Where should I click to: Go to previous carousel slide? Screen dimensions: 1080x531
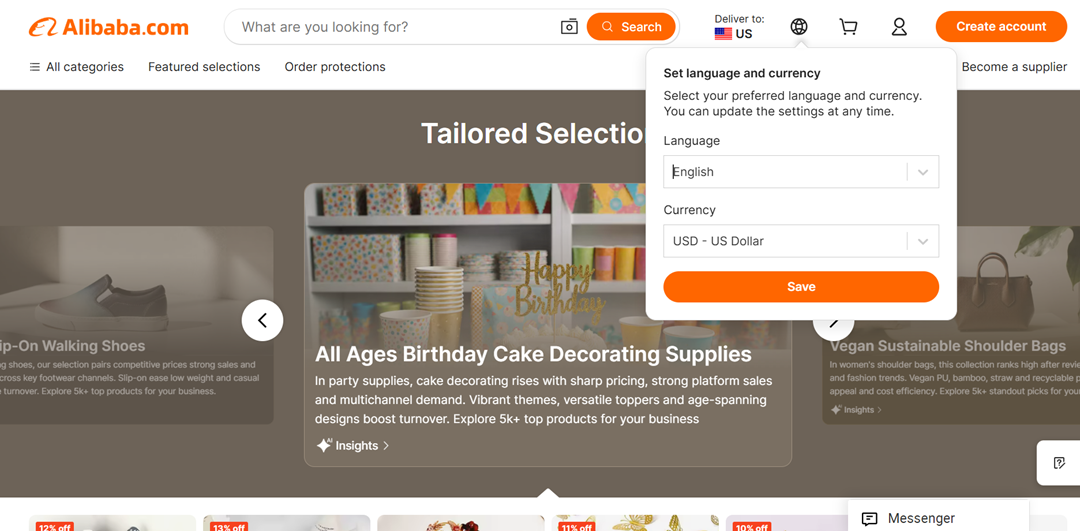262,321
